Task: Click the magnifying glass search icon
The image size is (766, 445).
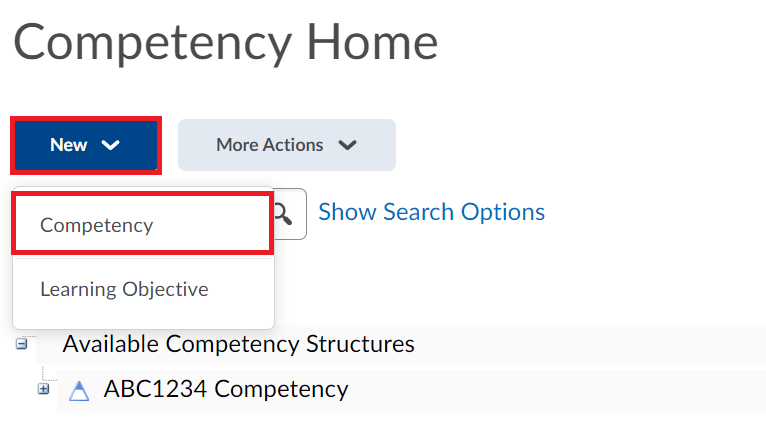Action: [x=284, y=214]
